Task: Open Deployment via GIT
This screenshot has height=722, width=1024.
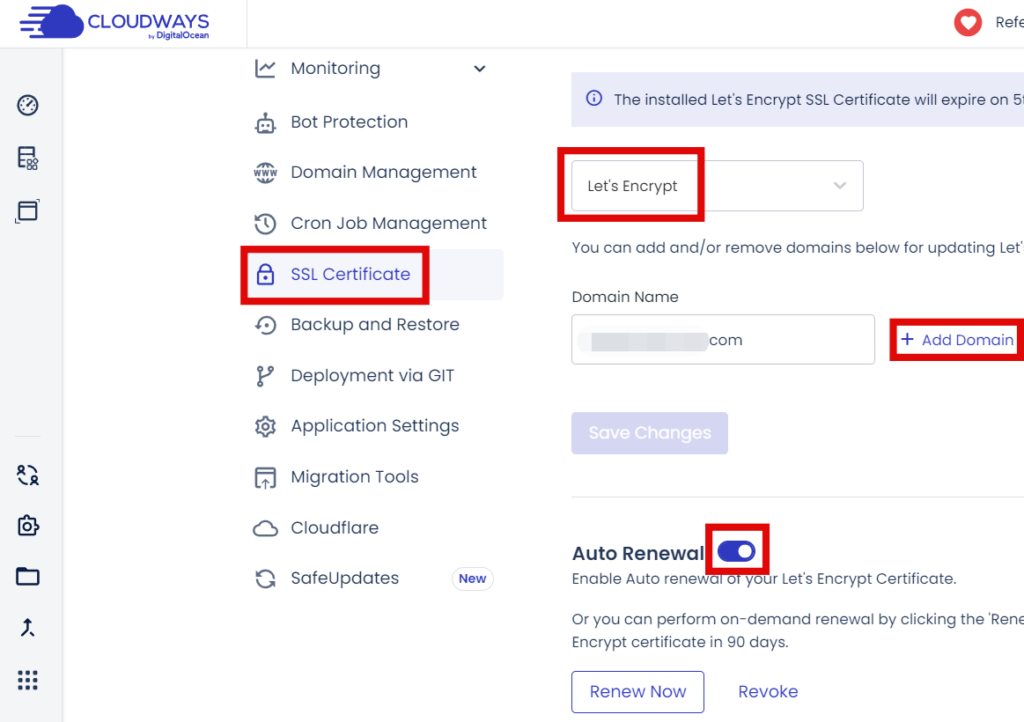Action: tap(372, 376)
